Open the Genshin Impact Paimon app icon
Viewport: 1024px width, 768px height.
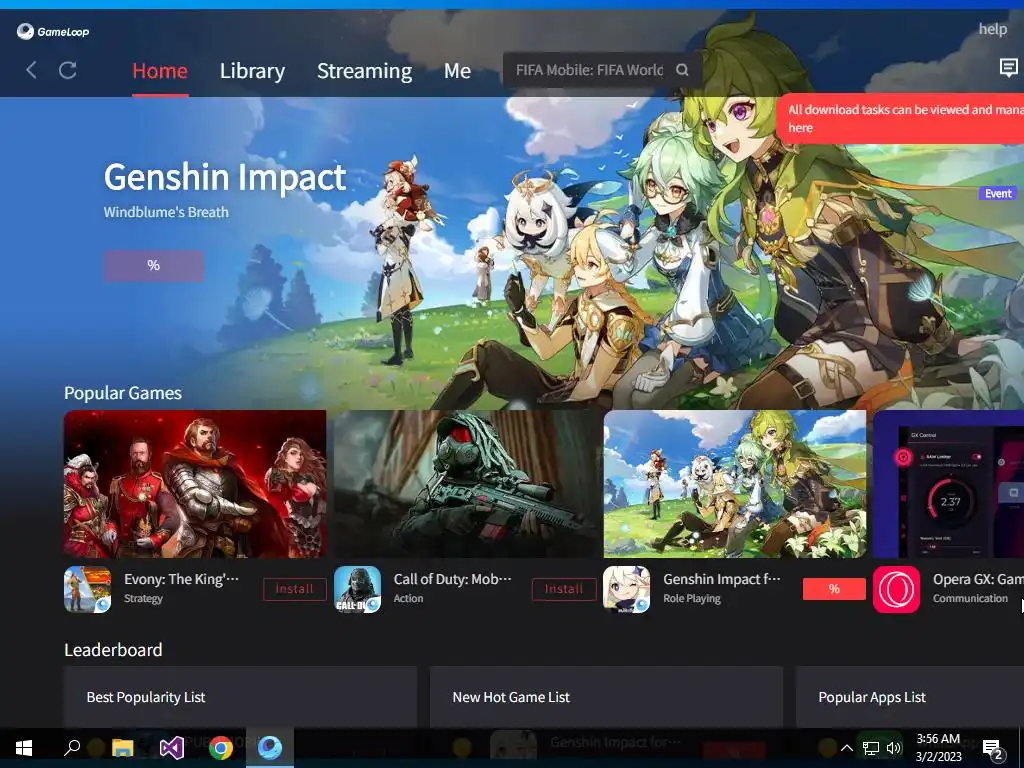pos(626,589)
